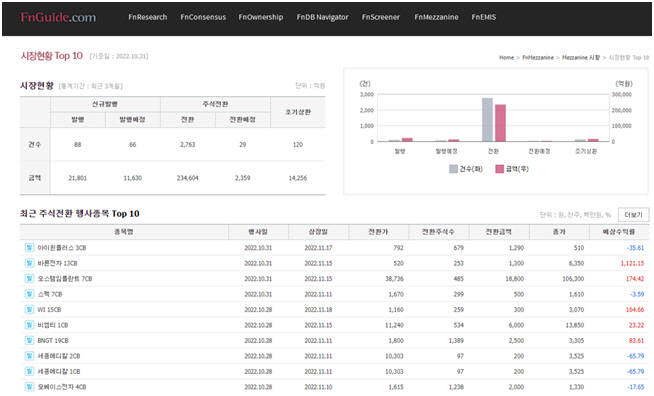Click the icon beside 스맥 7CB
654x396 pixels.
pos(29,294)
